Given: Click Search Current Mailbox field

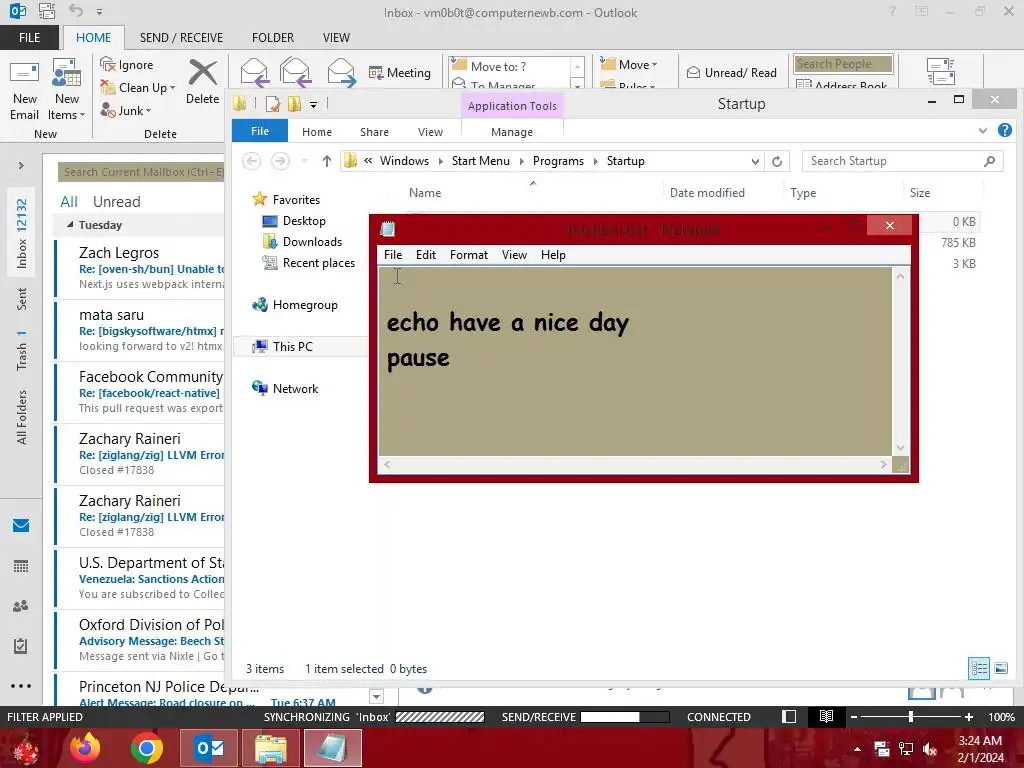Looking at the screenshot, I should tap(141, 172).
